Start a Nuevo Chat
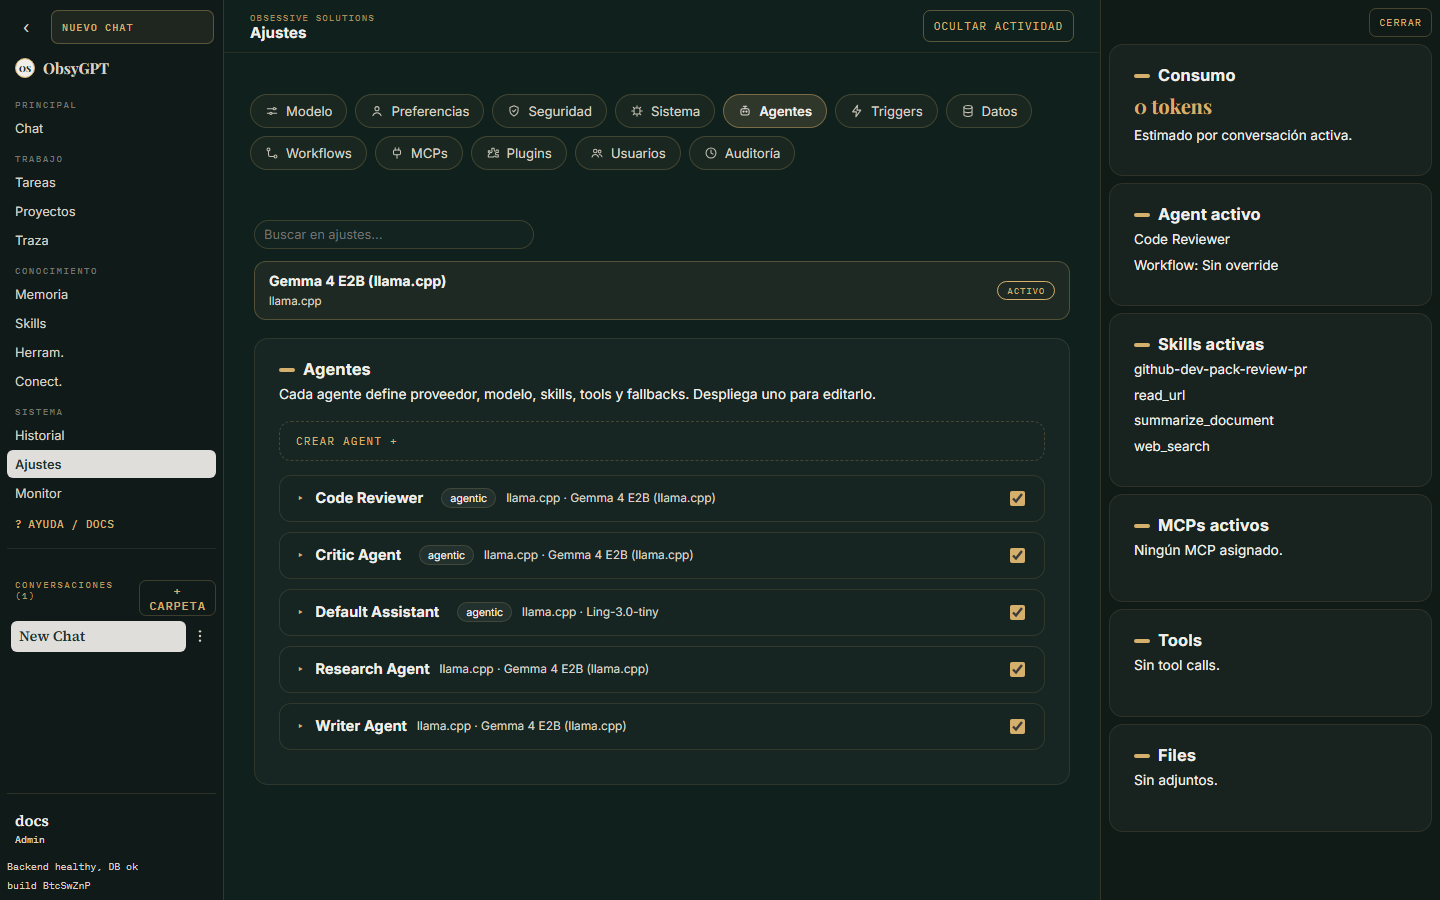The width and height of the screenshot is (1440, 900). pyautogui.click(x=132, y=27)
